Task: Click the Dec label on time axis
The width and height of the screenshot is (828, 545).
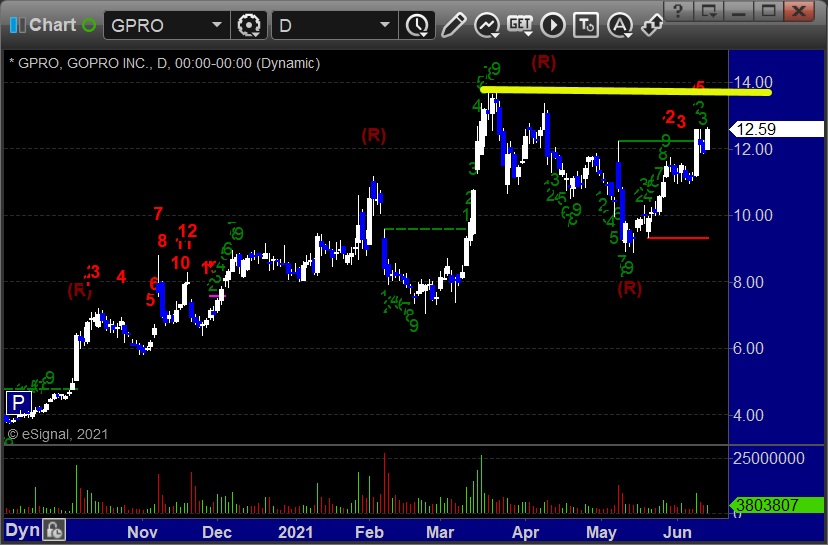Action: pos(217,532)
